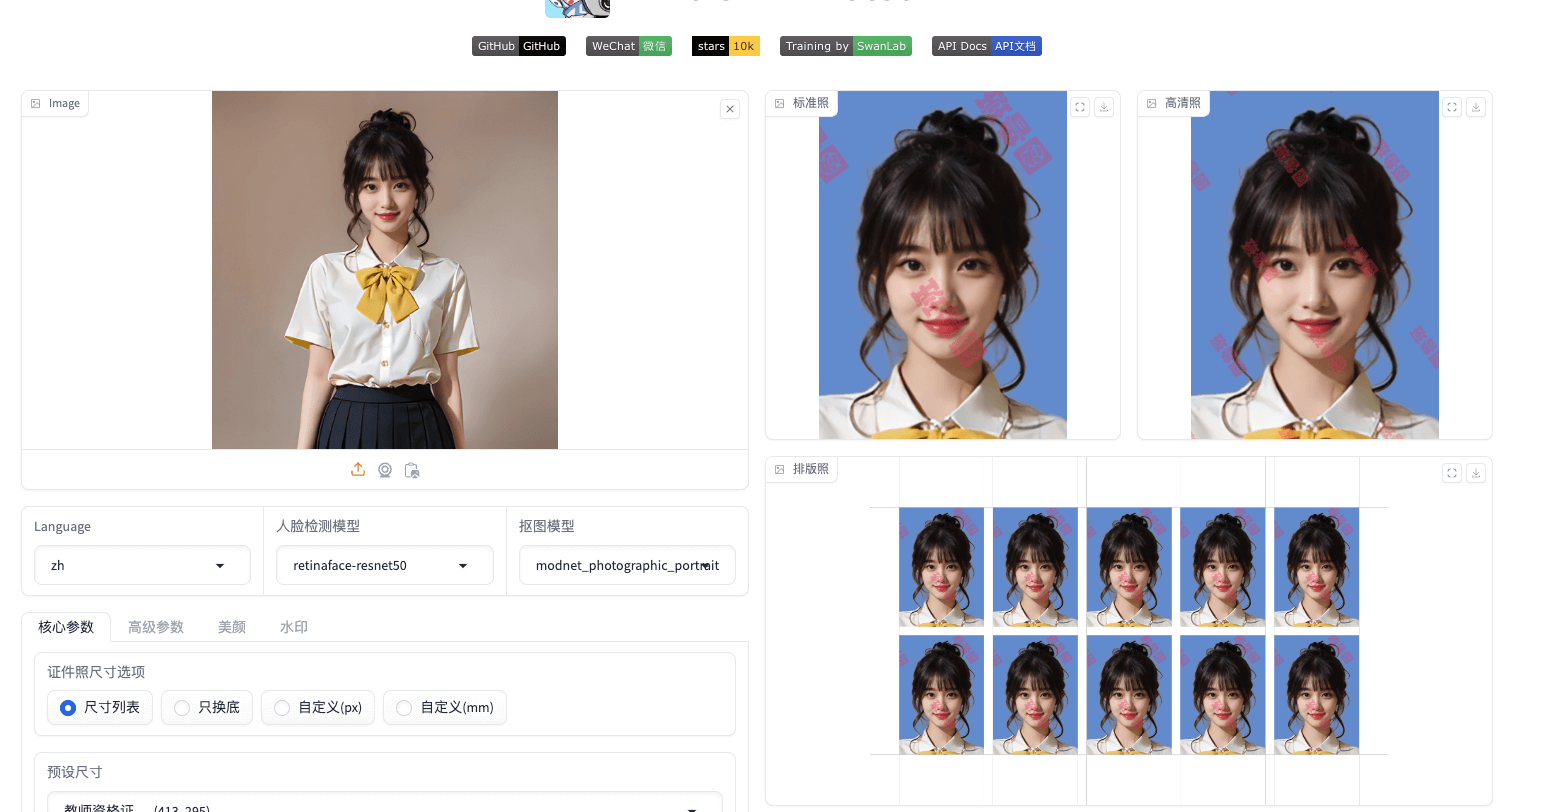The height and width of the screenshot is (812, 1543).
Task: Expand 标准照 image to fullscreen
Action: coord(1080,107)
